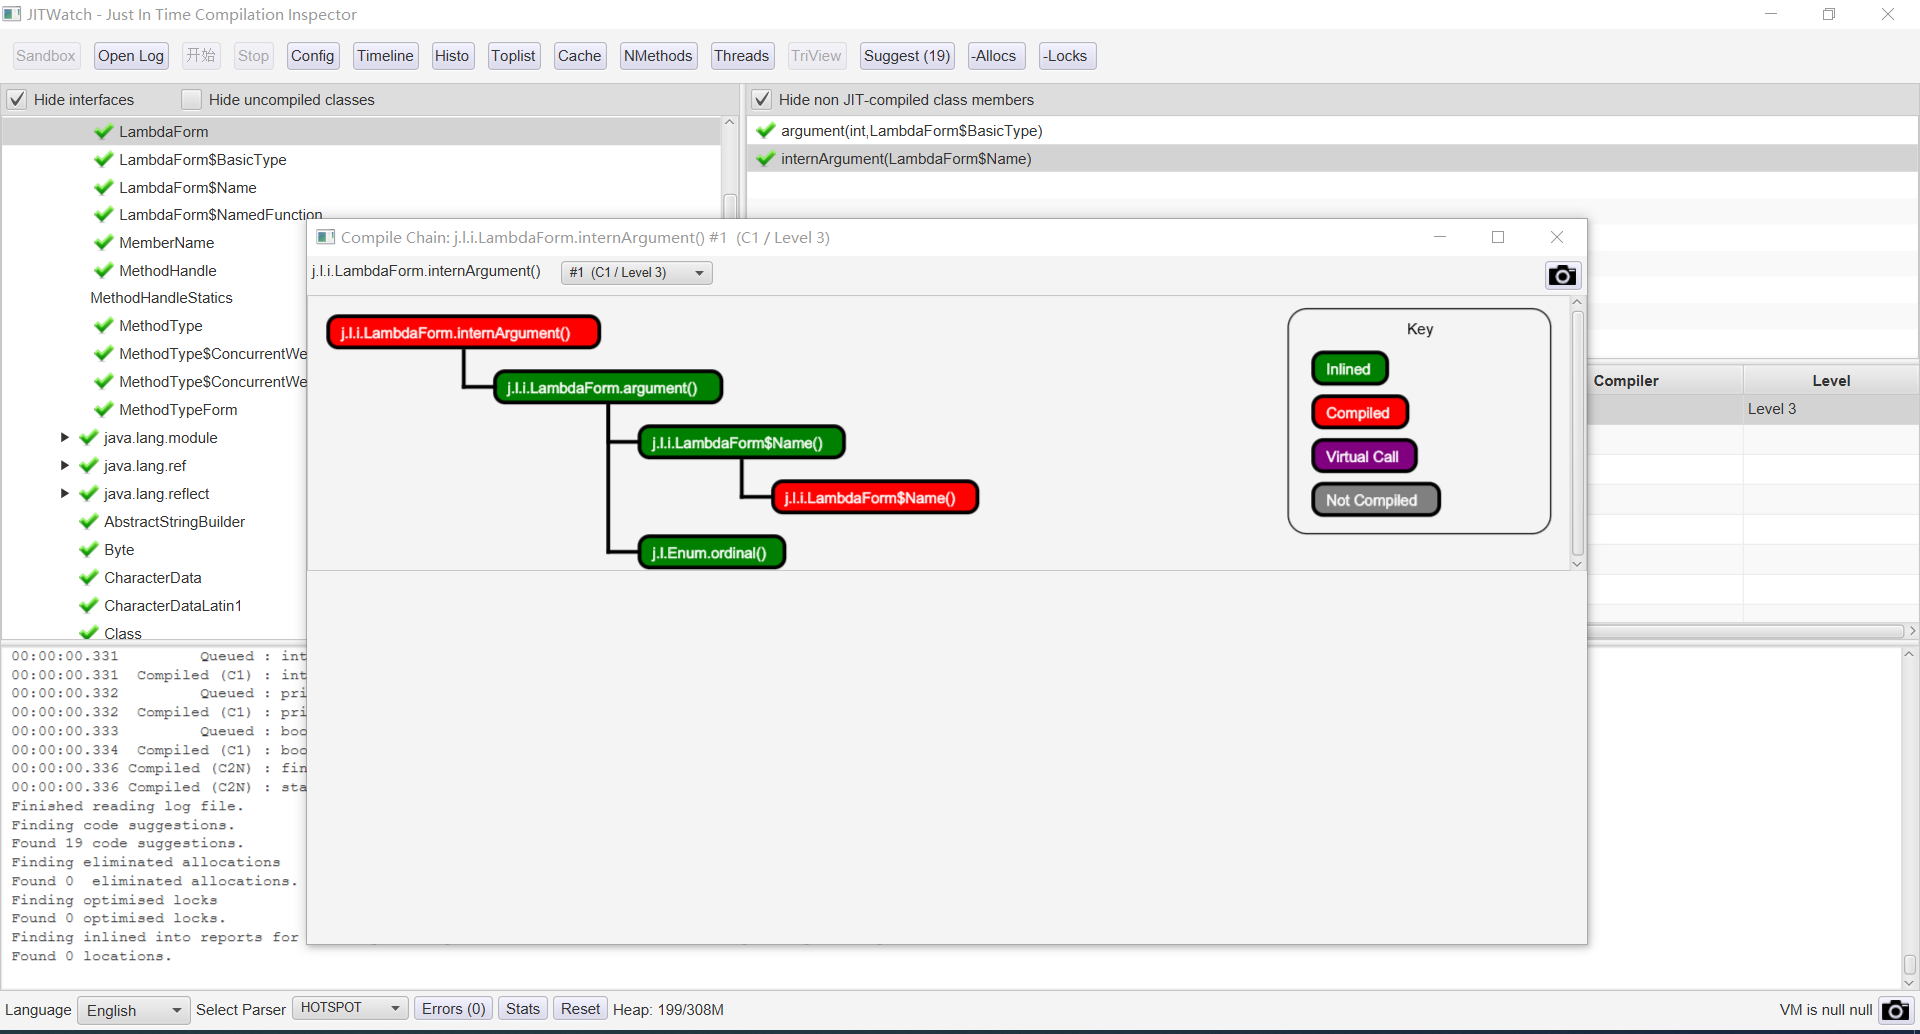Click the camera icon in bottom status bar
The width and height of the screenshot is (1920, 1034).
tap(1894, 1010)
